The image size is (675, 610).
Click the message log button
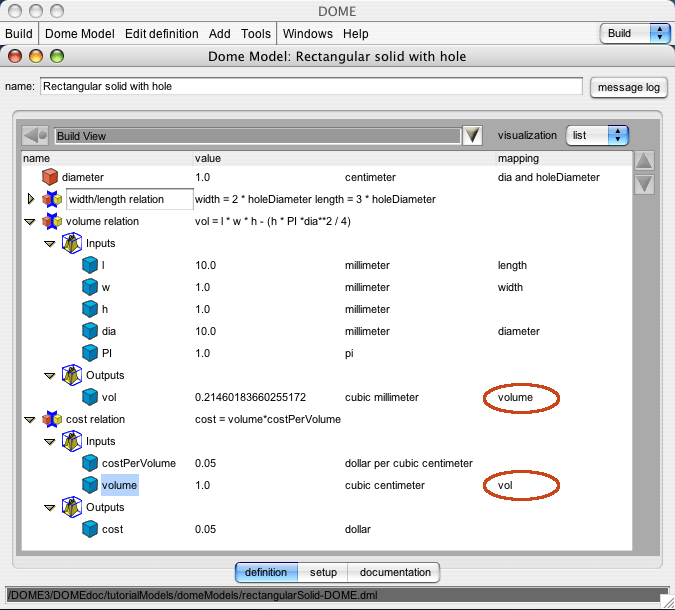pos(629,87)
